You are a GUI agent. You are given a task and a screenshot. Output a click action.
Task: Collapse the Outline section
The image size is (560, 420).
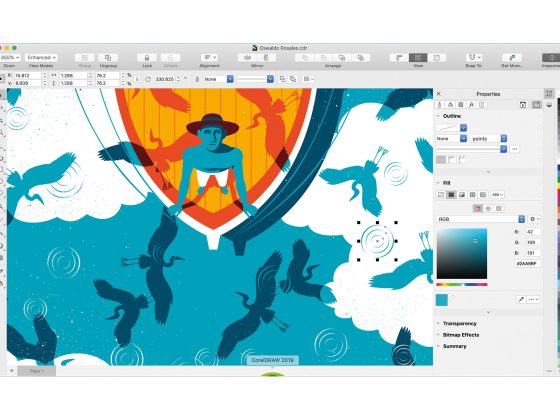coord(439,116)
